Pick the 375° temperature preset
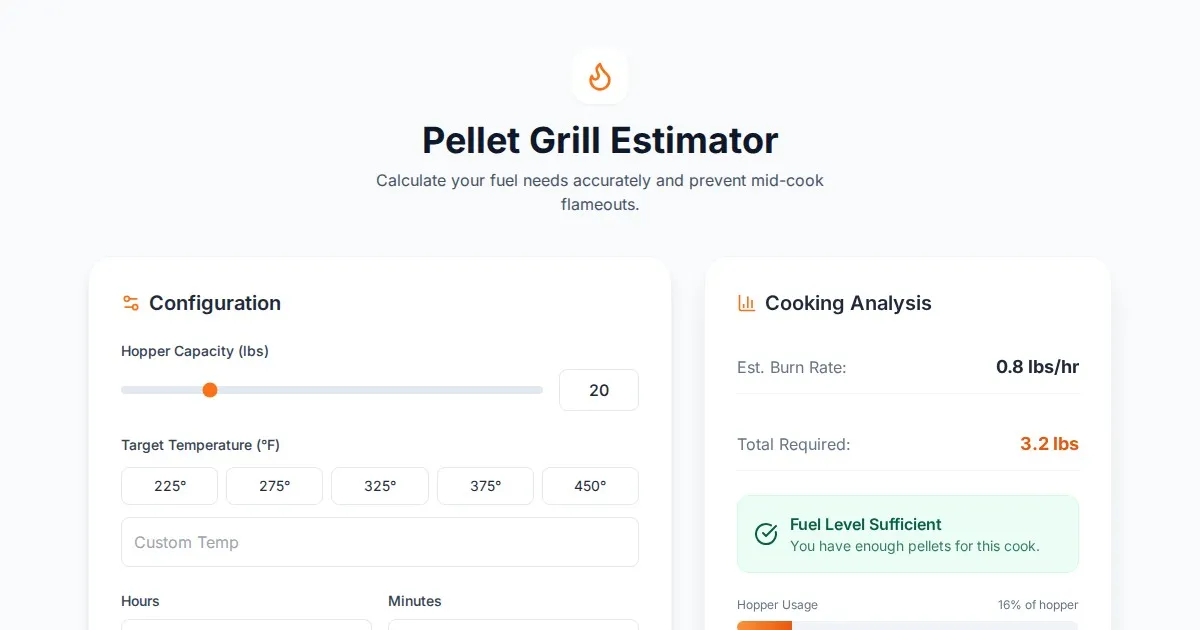Image resolution: width=1200 pixels, height=630 pixels. coord(485,486)
